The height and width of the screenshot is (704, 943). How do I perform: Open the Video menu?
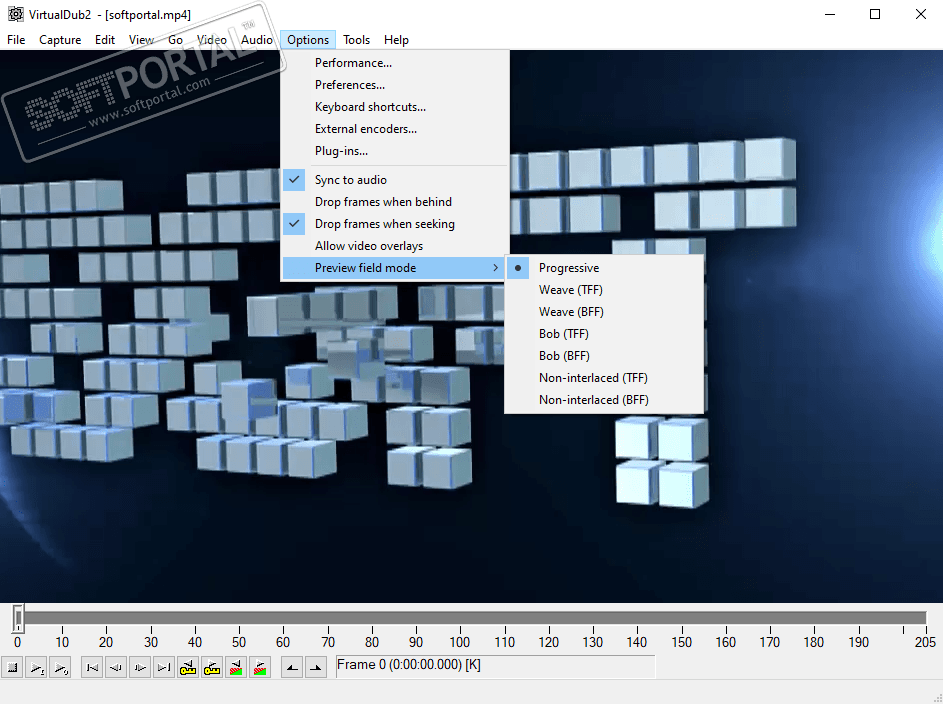pos(212,40)
